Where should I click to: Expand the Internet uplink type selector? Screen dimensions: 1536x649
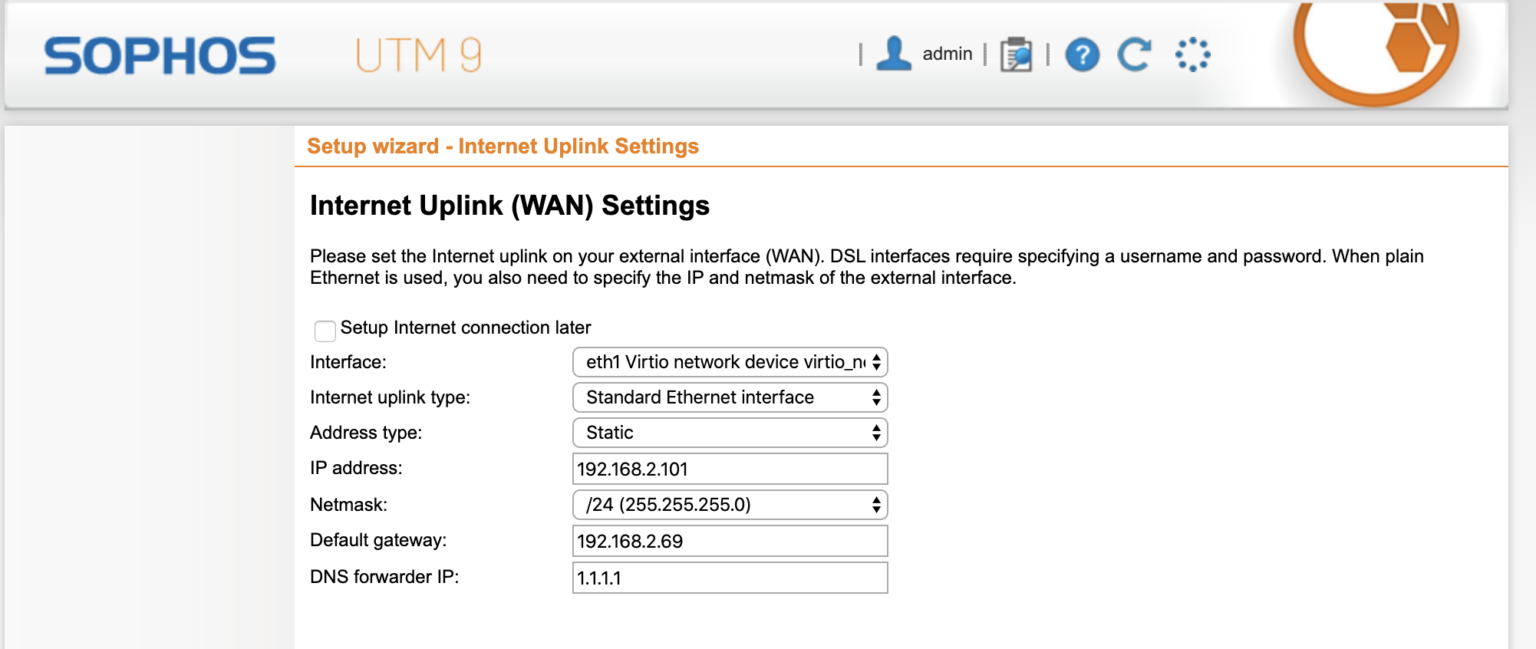729,397
